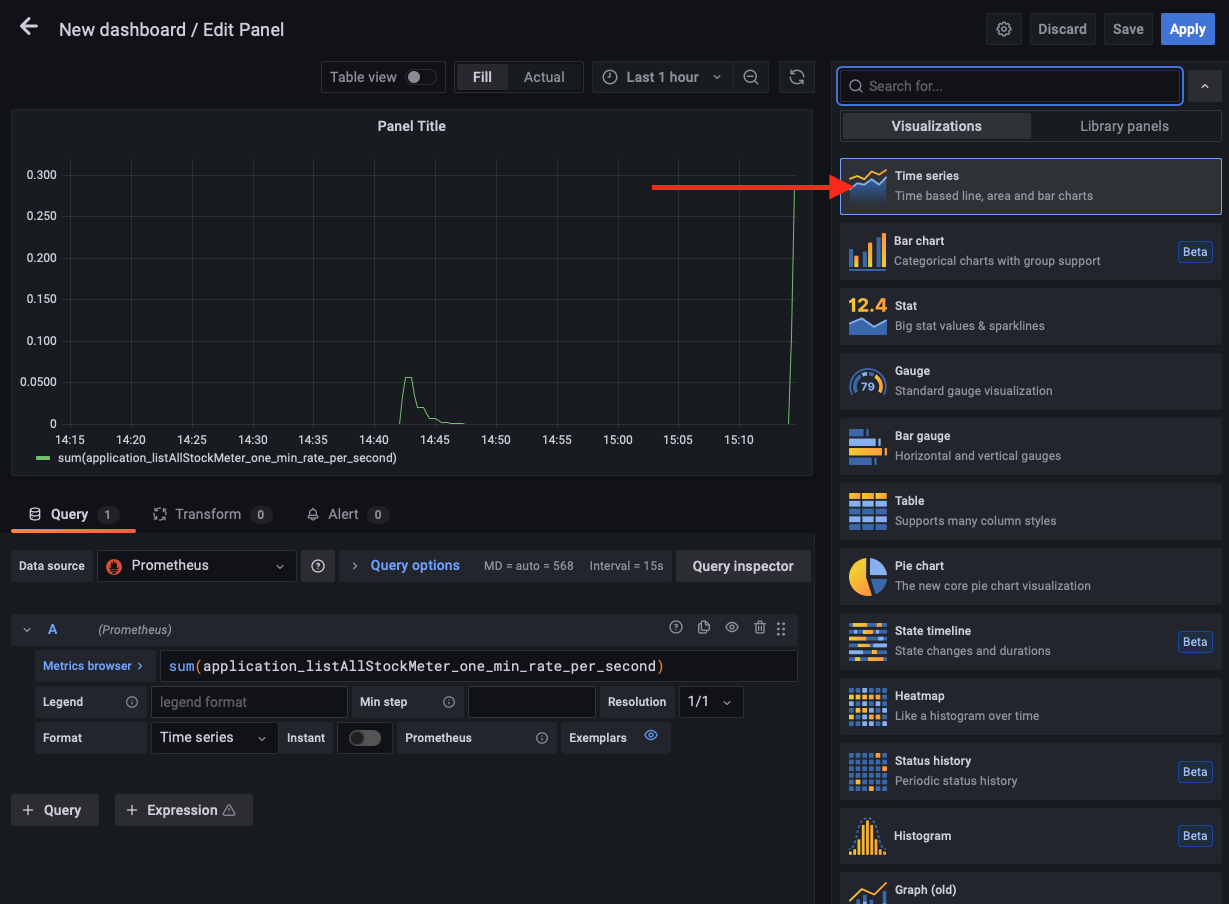Open data source help icon

point(318,566)
